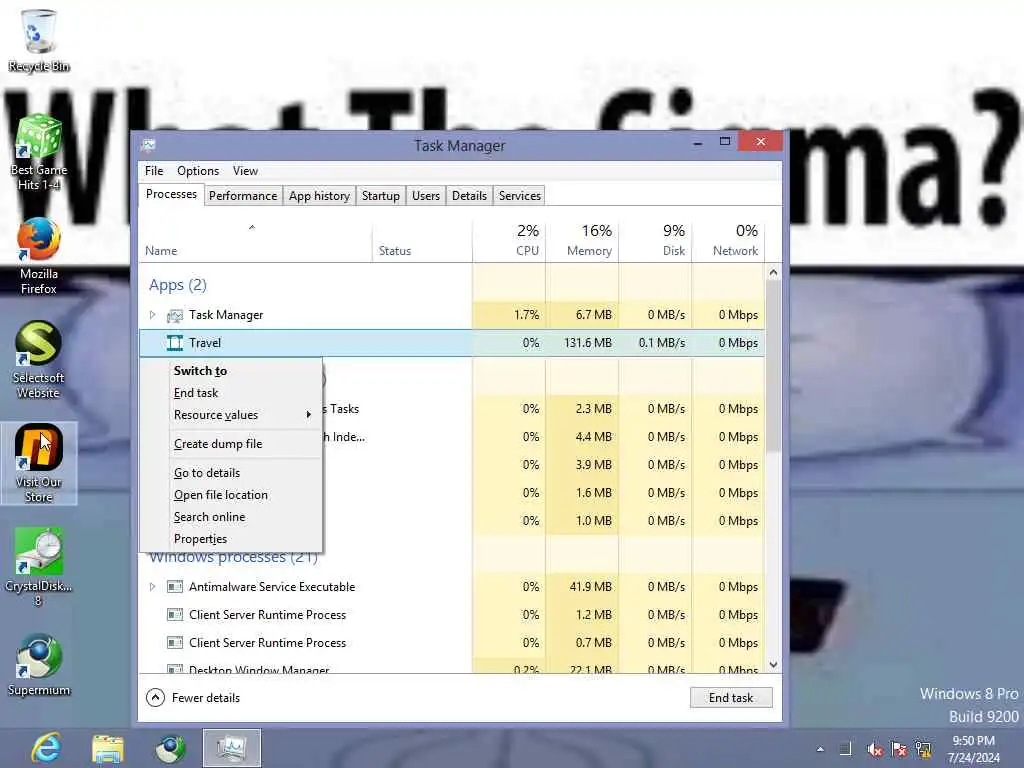This screenshot has width=1024, height=768.
Task: Switch to the Users tab
Action: click(x=426, y=196)
